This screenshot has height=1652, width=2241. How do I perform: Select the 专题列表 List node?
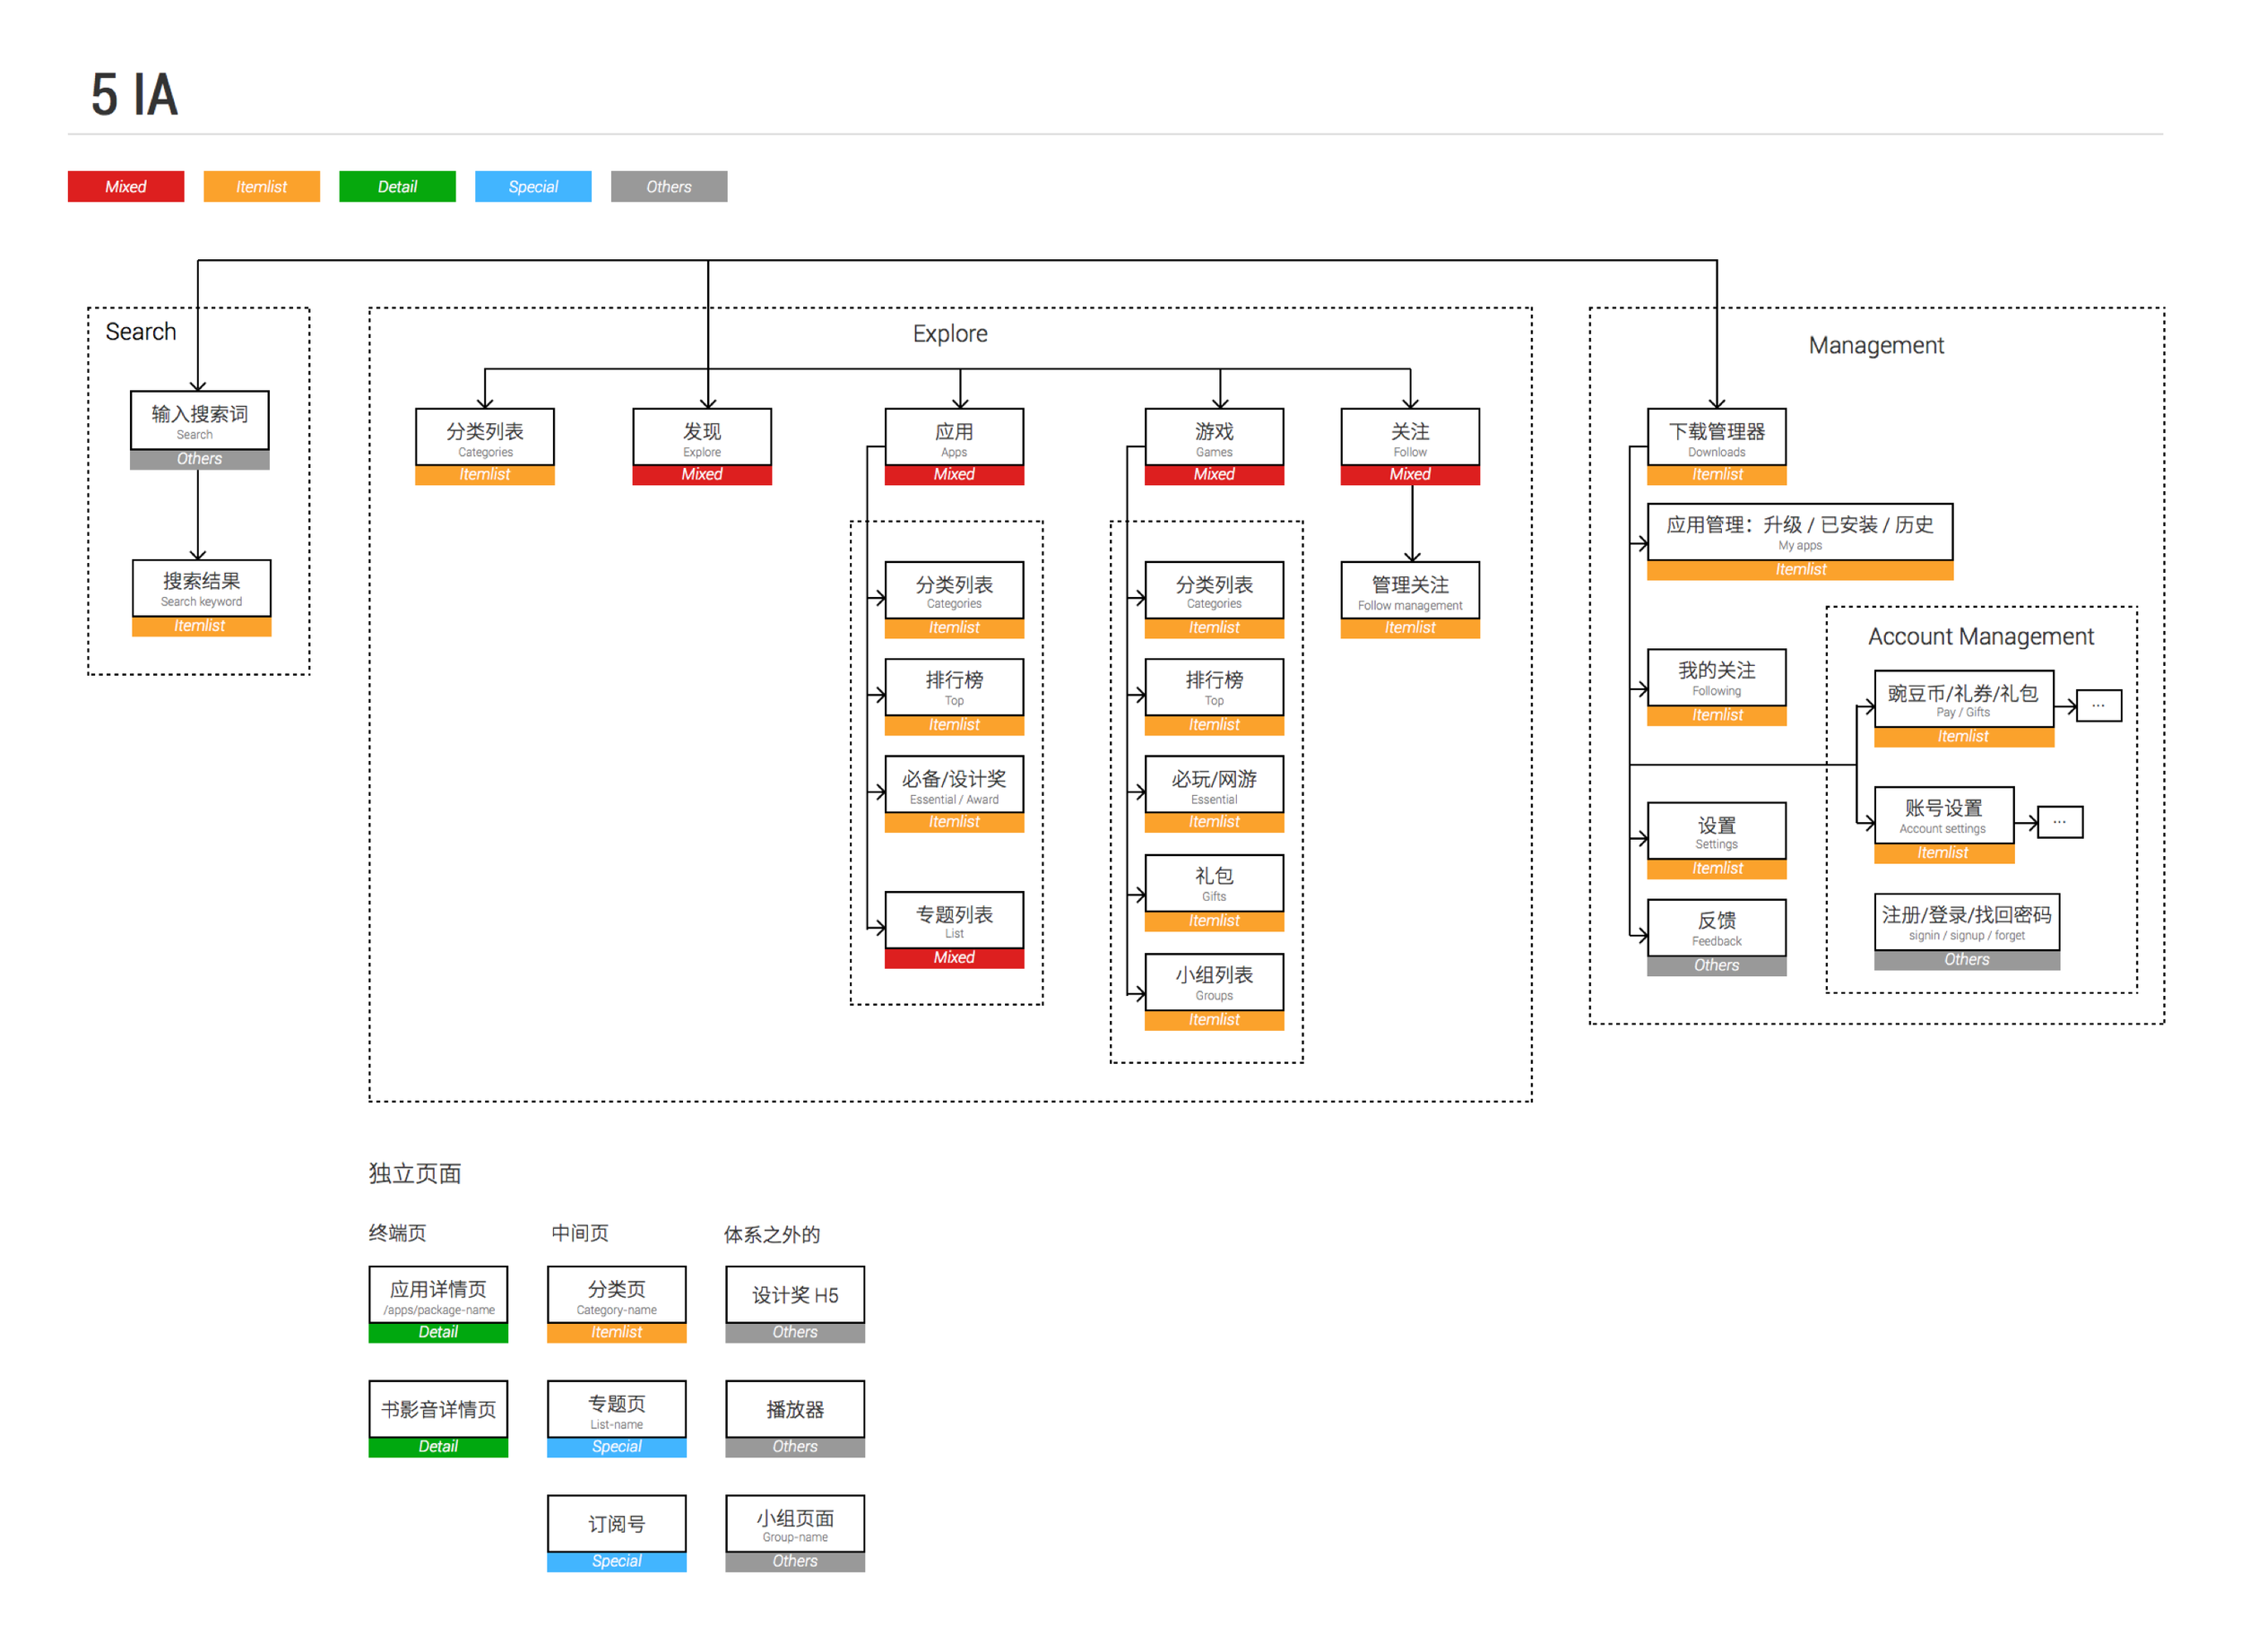coord(953,920)
